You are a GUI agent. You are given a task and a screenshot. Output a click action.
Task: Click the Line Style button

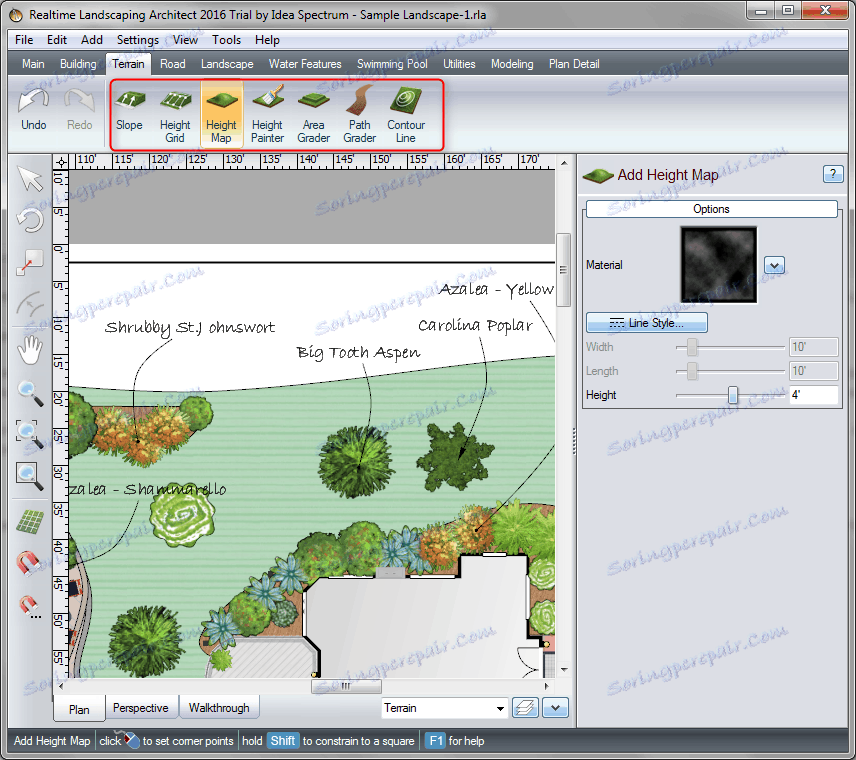click(x=646, y=323)
